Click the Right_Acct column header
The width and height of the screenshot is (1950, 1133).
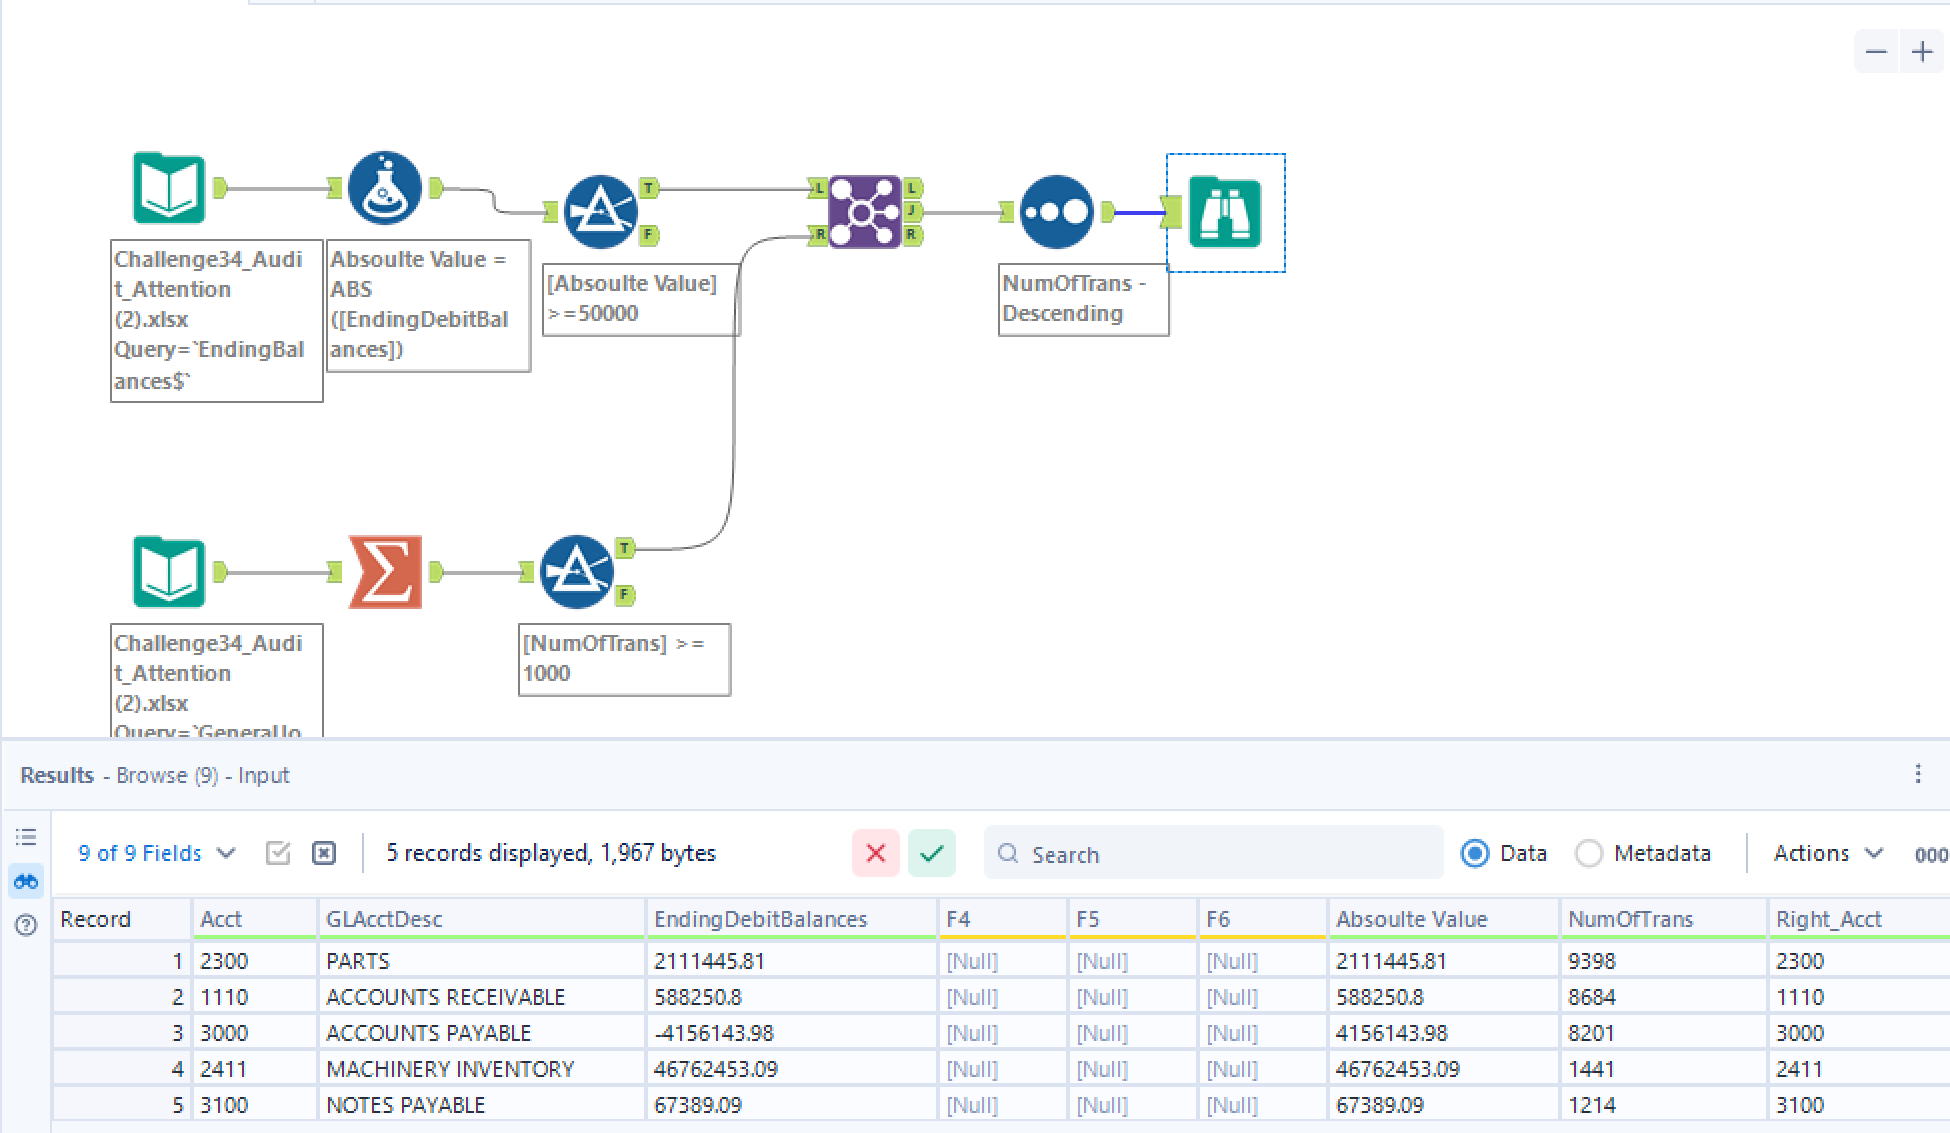click(x=1859, y=919)
